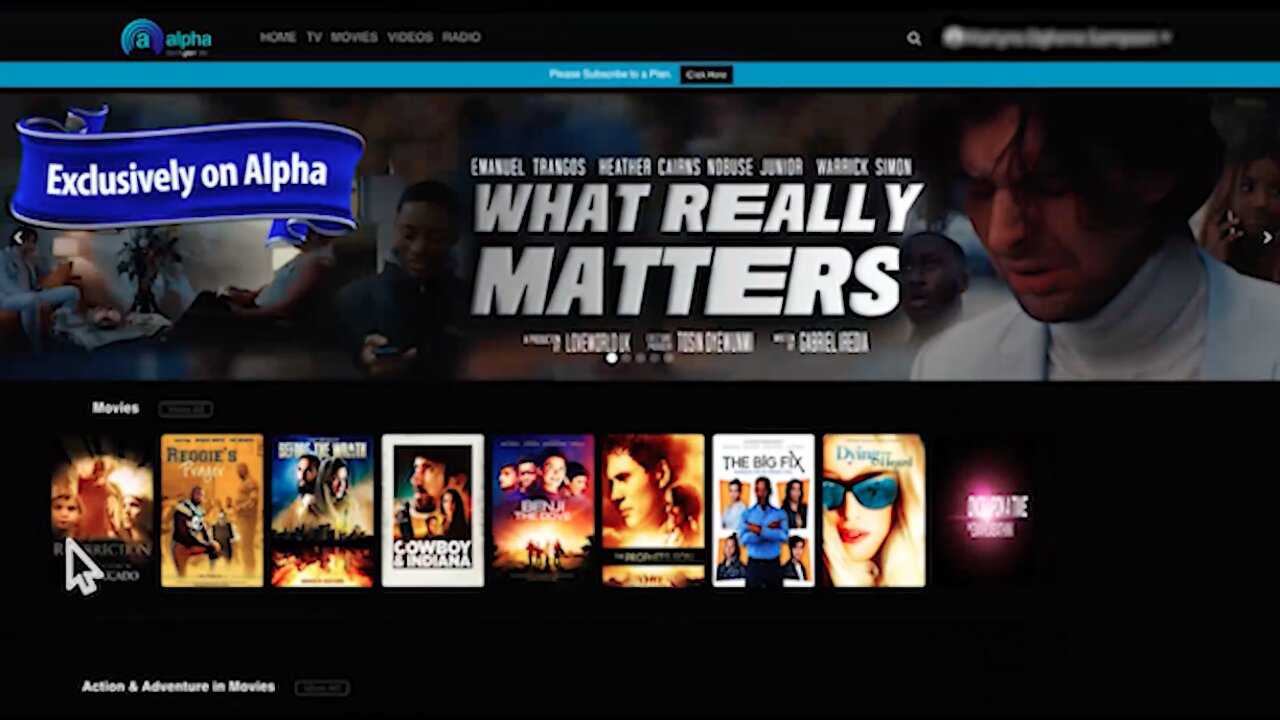The height and width of the screenshot is (720, 1280).
Task: Open the Before the Wrath poster
Action: (322, 510)
